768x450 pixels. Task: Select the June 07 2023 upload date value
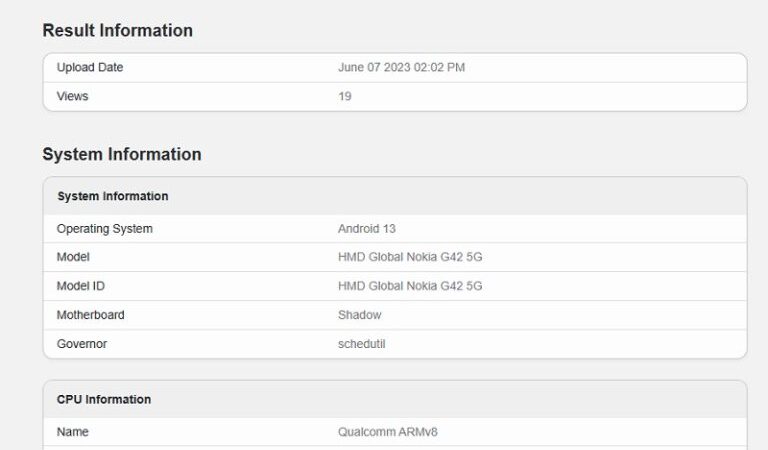(x=401, y=68)
